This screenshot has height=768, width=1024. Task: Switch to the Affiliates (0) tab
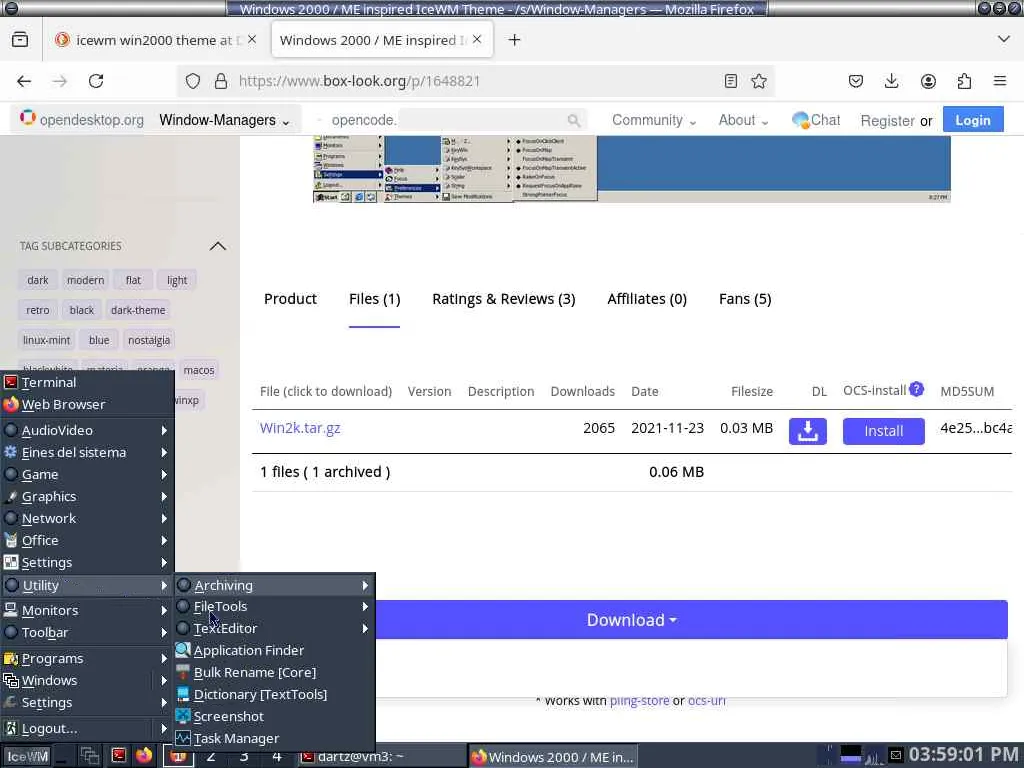(x=647, y=299)
